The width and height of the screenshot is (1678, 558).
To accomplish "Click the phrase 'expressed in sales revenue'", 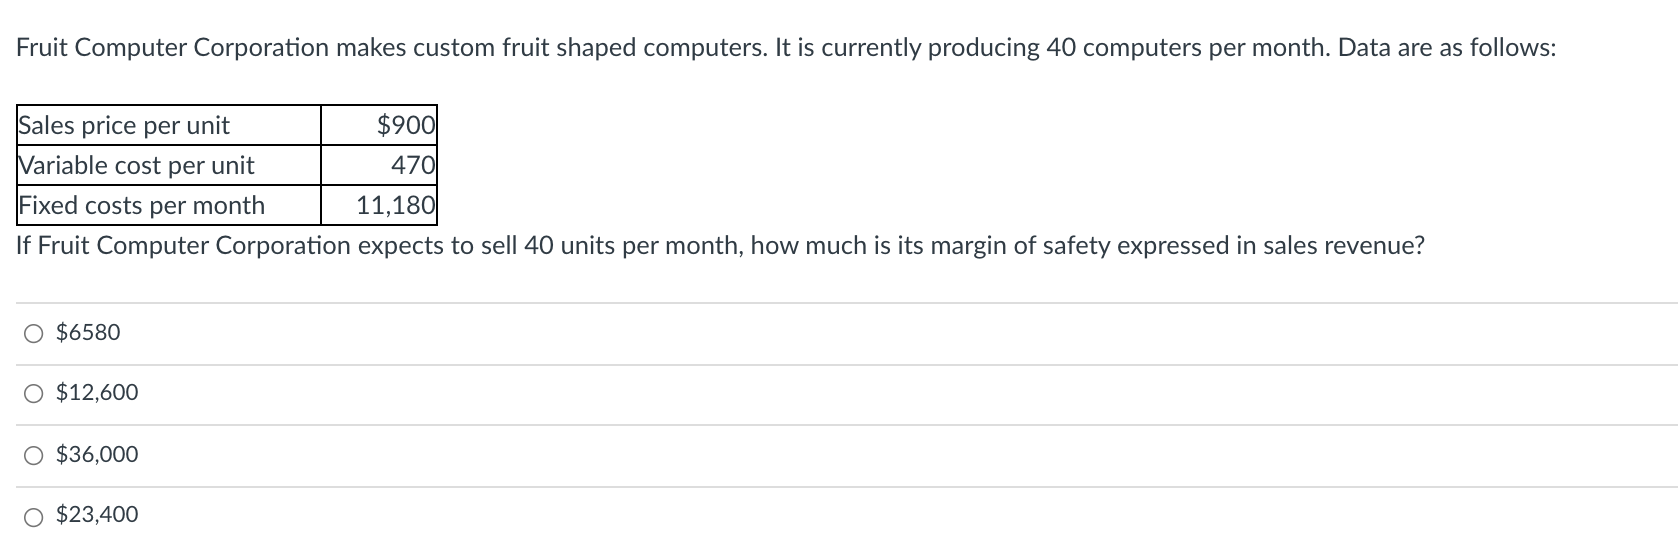I will 1281,246.
